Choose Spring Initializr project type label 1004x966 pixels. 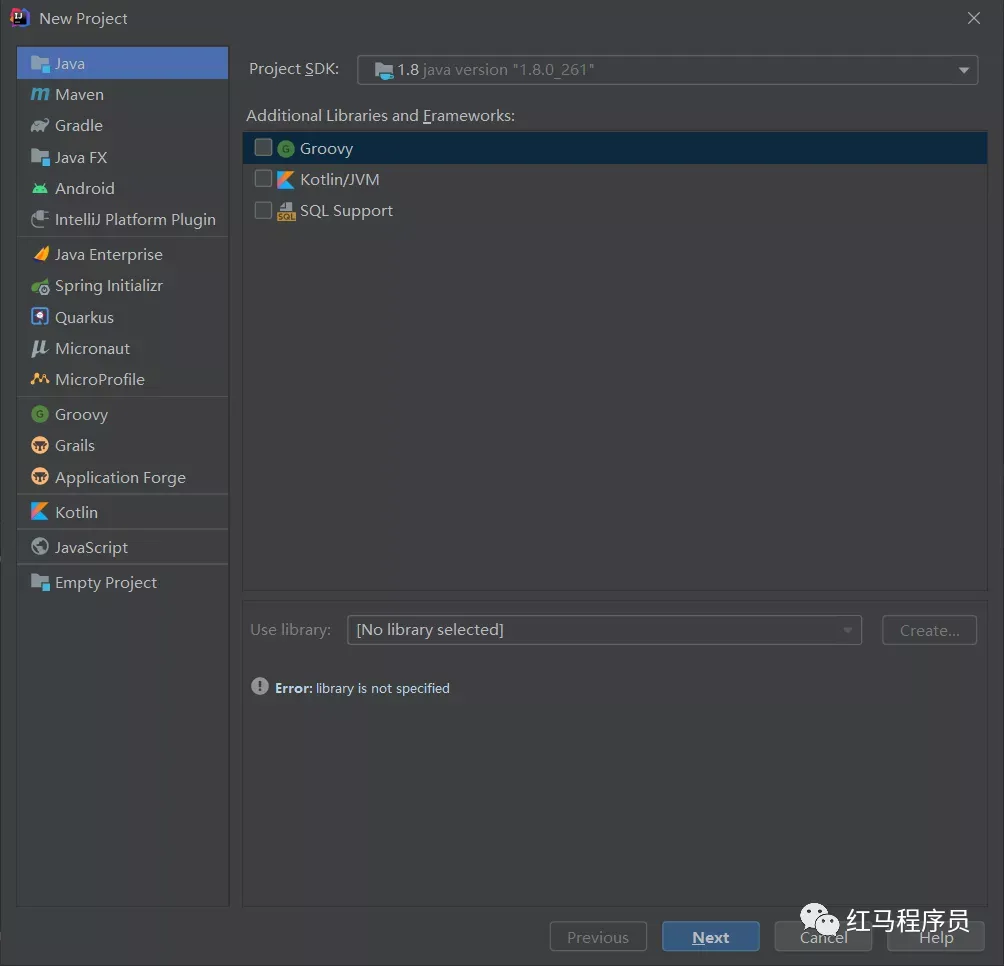coord(109,286)
